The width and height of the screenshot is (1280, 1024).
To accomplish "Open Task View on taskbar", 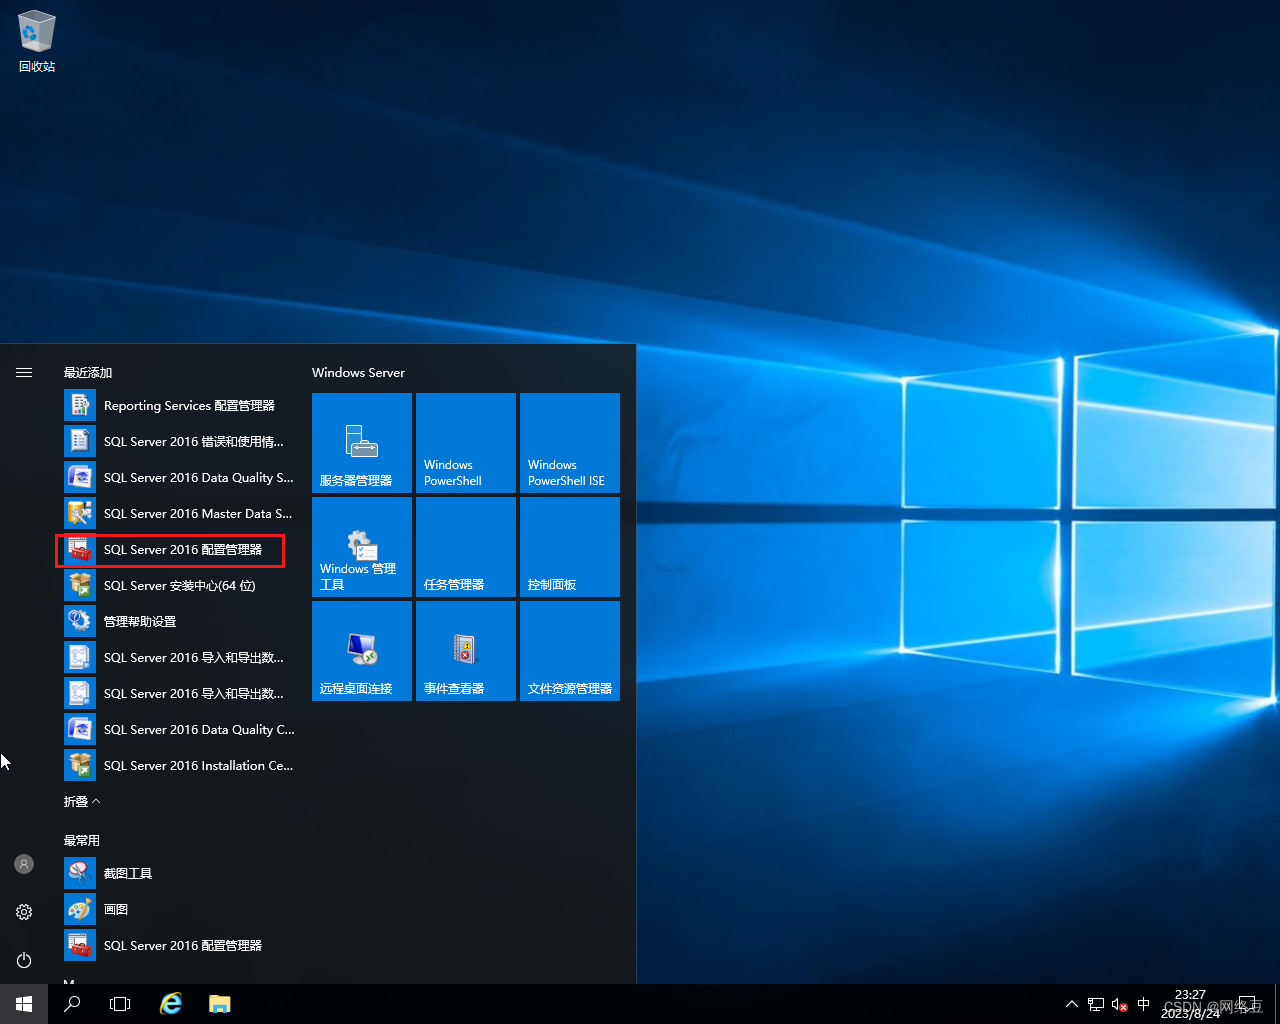I will coord(120,1004).
